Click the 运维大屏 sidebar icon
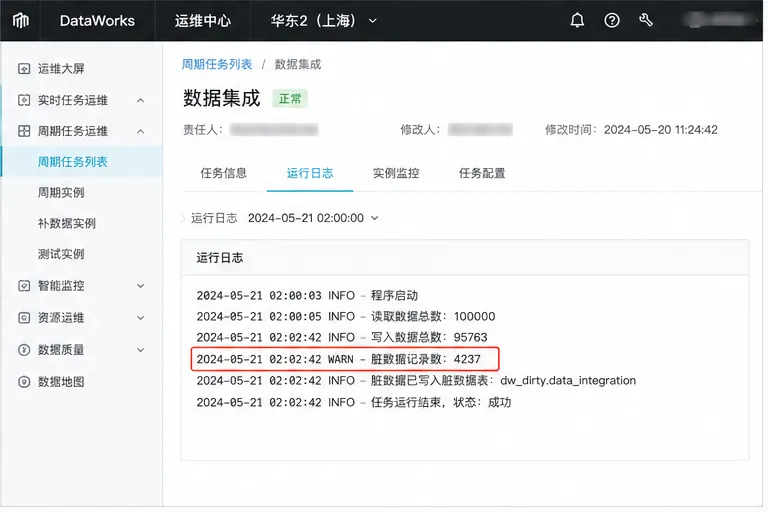 point(24,69)
